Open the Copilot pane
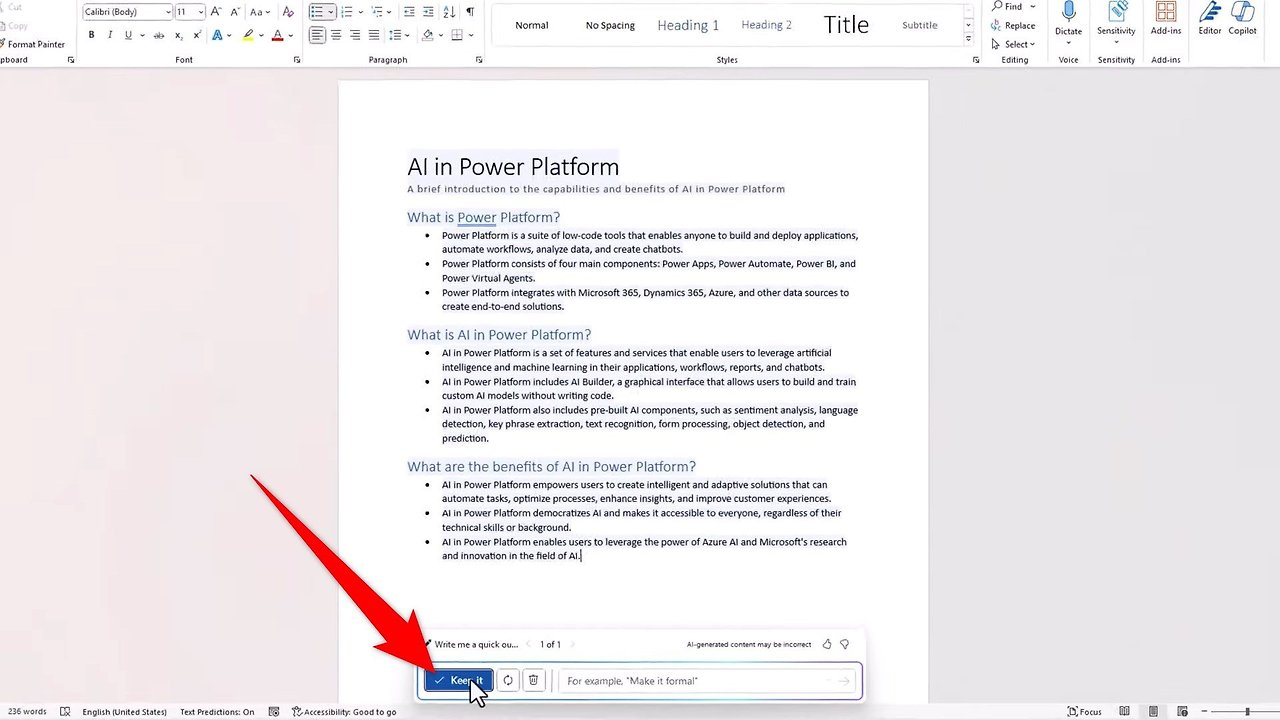 coord(1243,20)
